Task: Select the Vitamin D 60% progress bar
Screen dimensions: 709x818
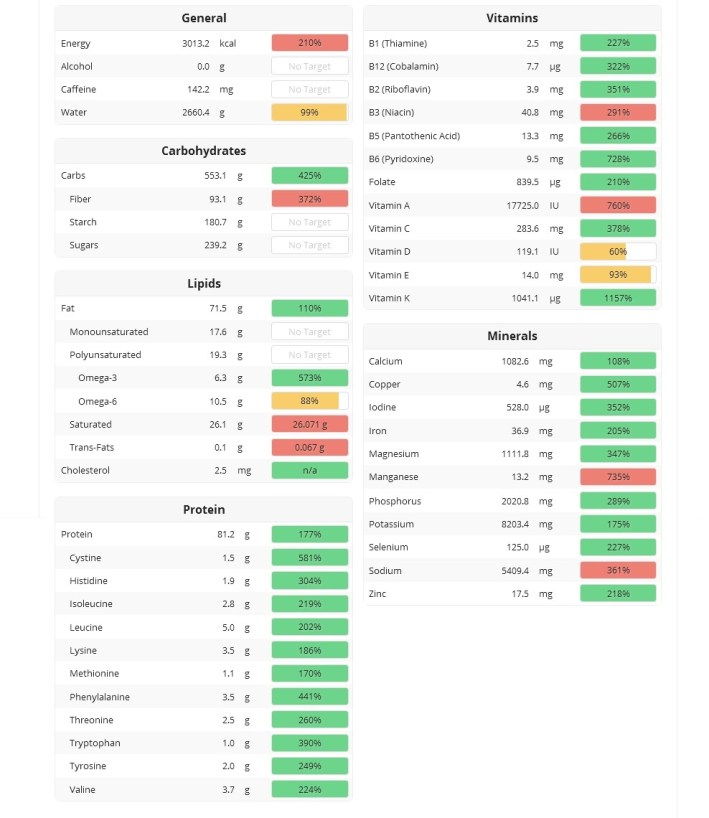Action: coord(617,252)
